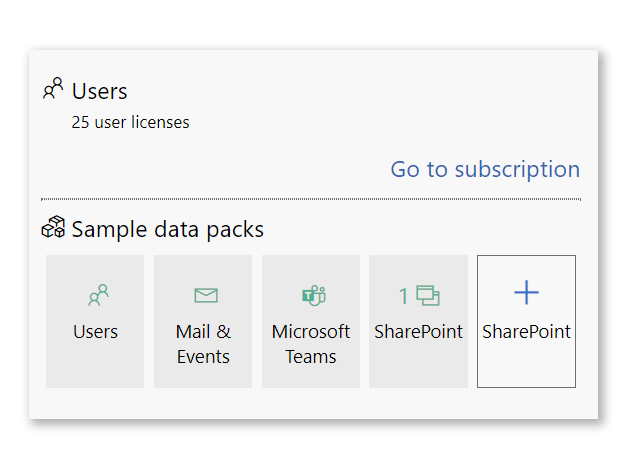Click the green people icon in Users tile
This screenshot has width=630, height=472.
[97, 296]
